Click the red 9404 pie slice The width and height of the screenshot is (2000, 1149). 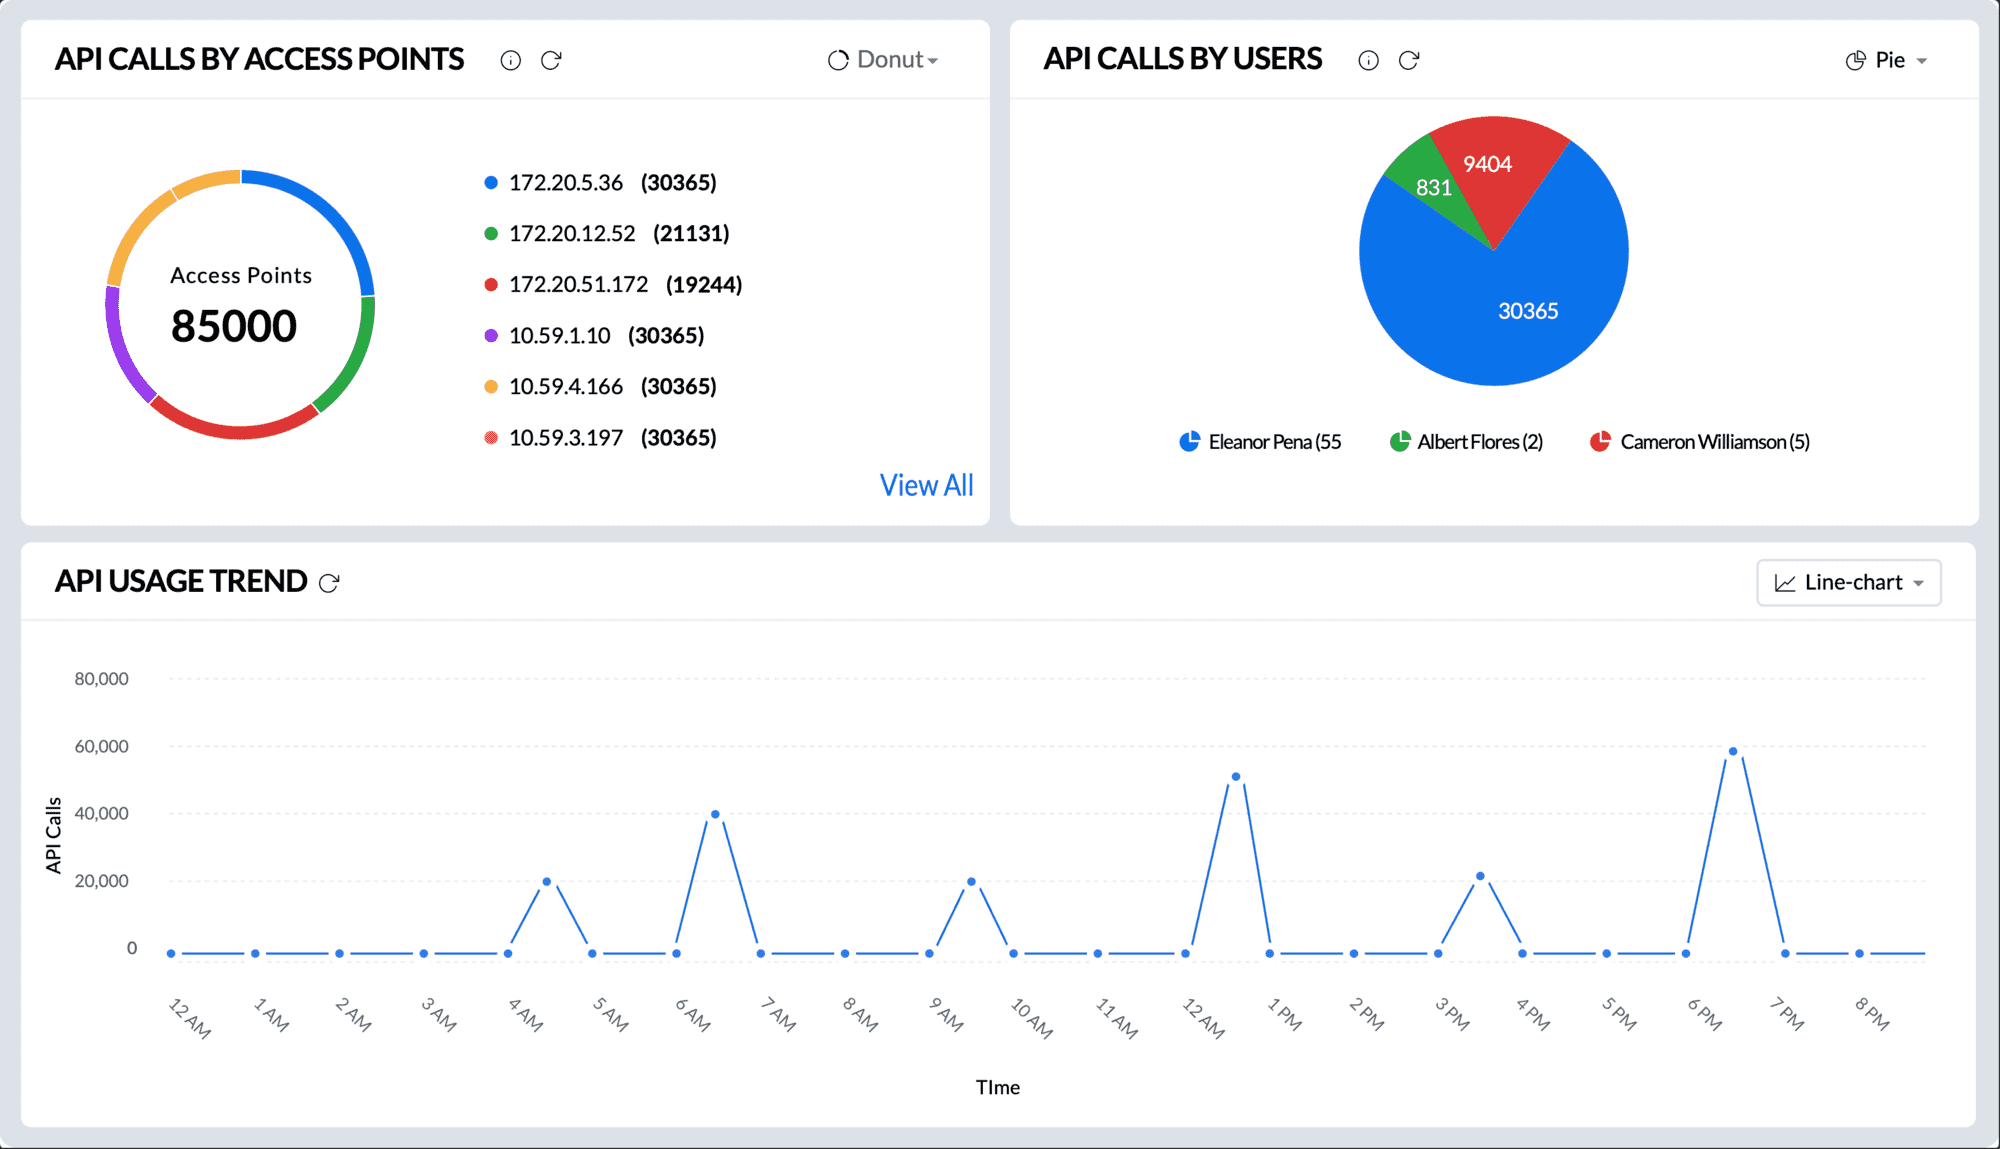click(1488, 165)
